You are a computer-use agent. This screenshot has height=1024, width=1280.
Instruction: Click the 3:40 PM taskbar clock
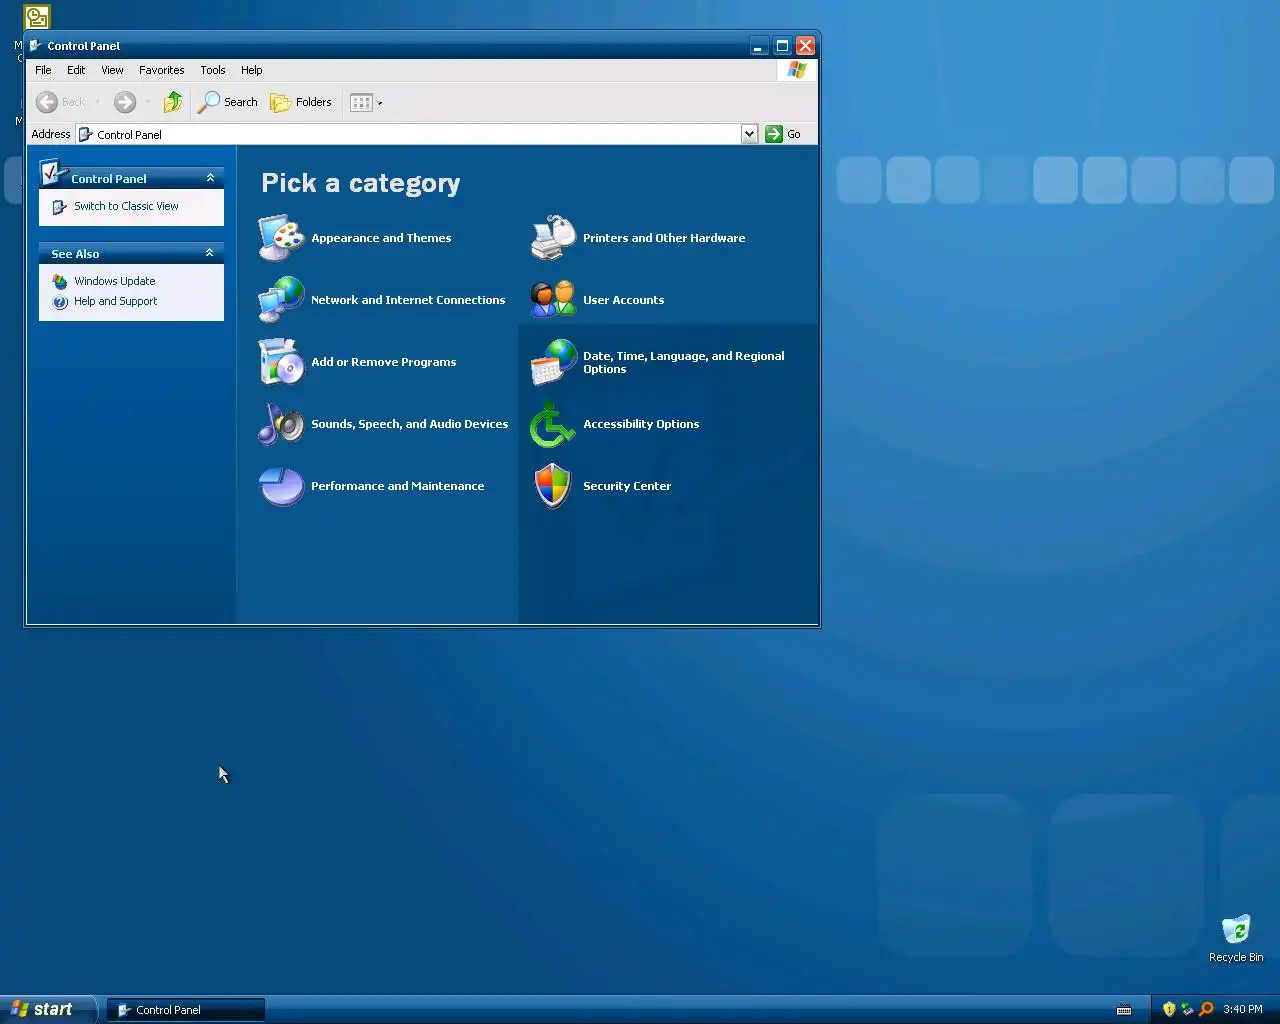tap(1243, 1009)
